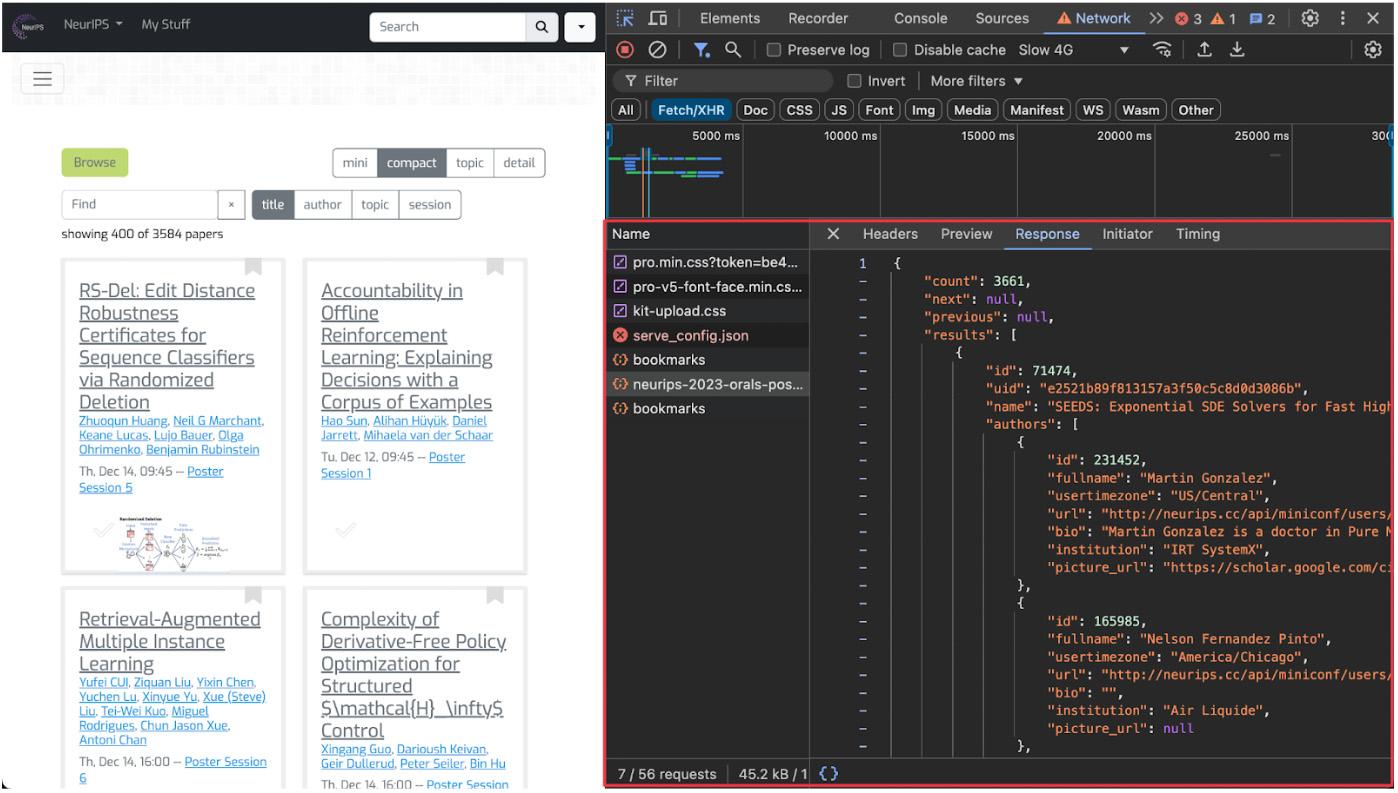Toggle the Doc filter
This screenshot has width=1398, height=793.
pyautogui.click(x=755, y=111)
